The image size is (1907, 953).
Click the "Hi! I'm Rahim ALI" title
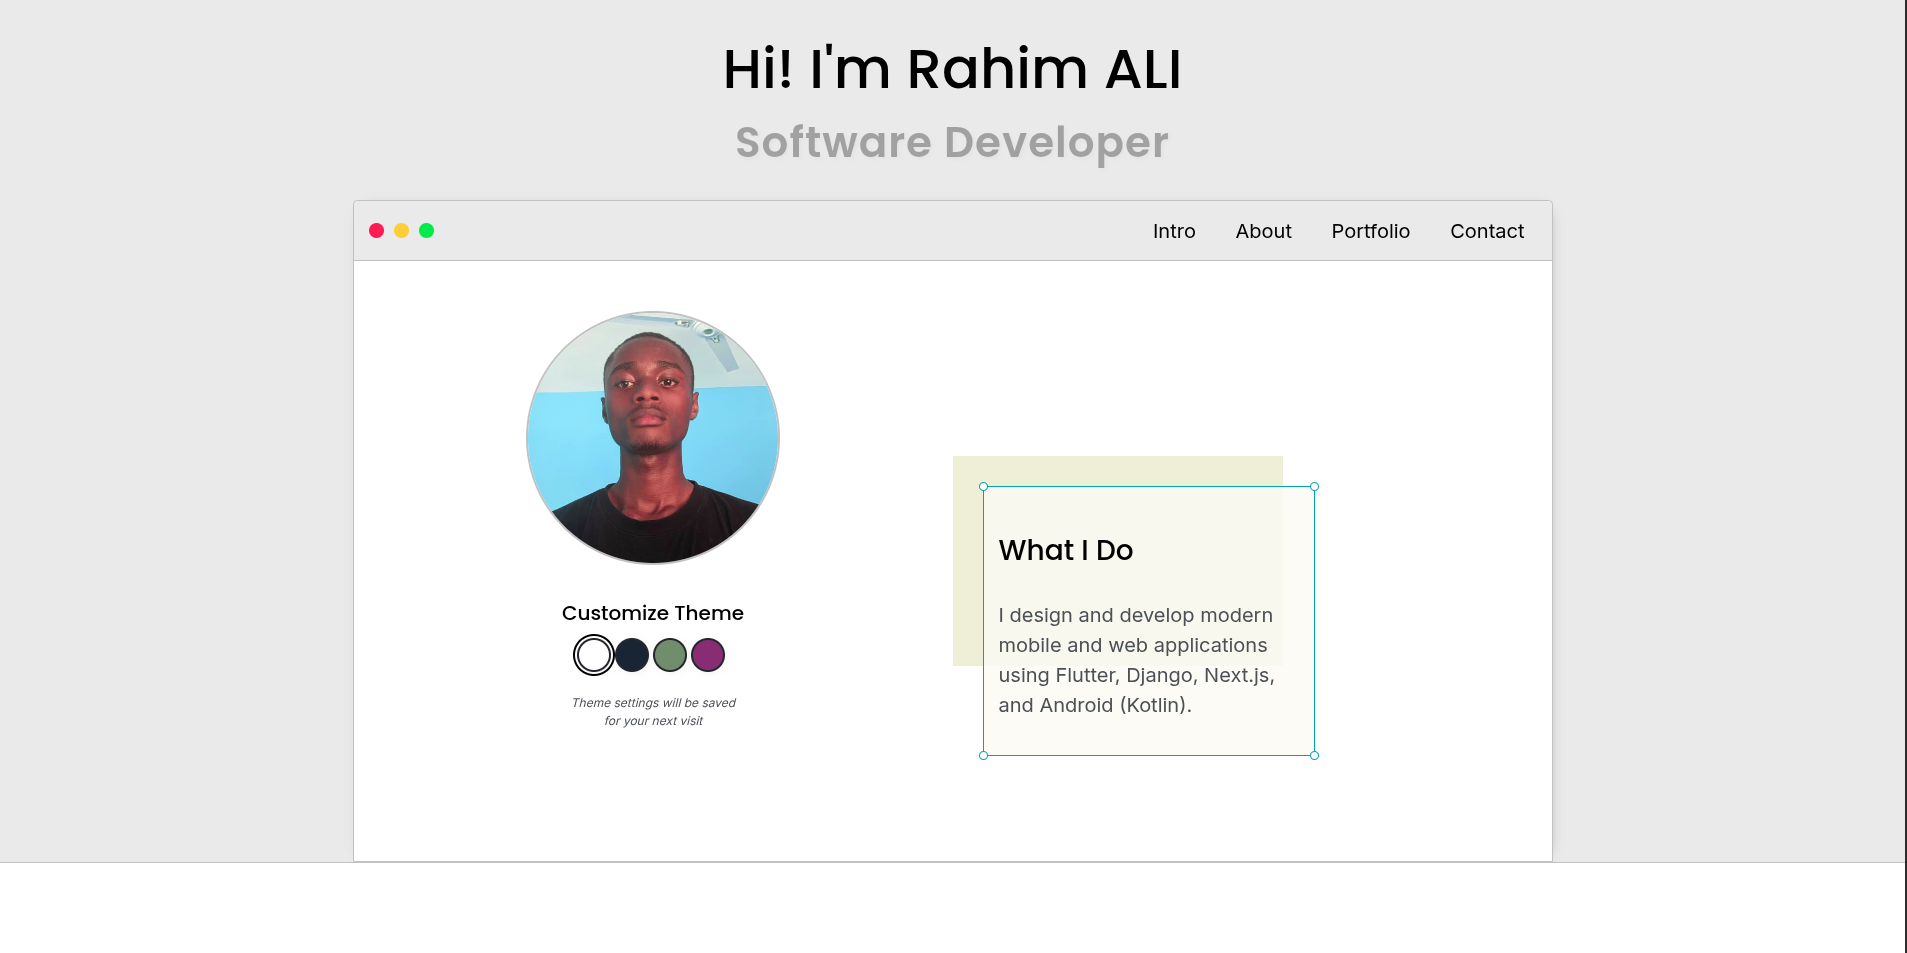pos(952,69)
